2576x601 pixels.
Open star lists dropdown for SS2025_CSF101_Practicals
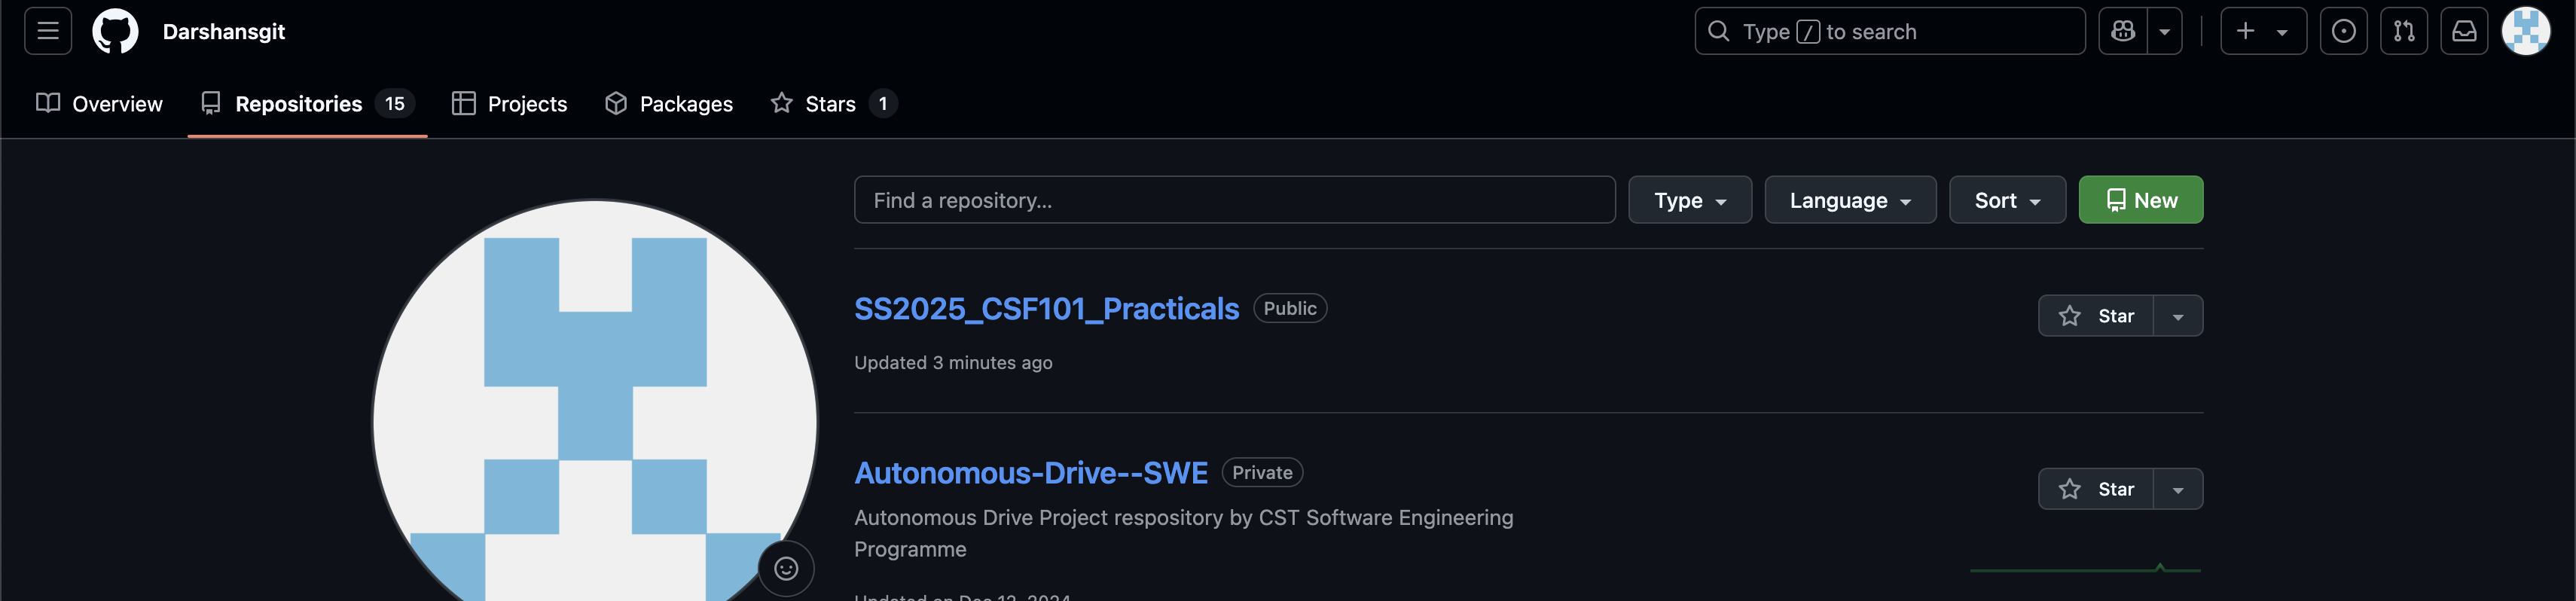pos(2177,316)
